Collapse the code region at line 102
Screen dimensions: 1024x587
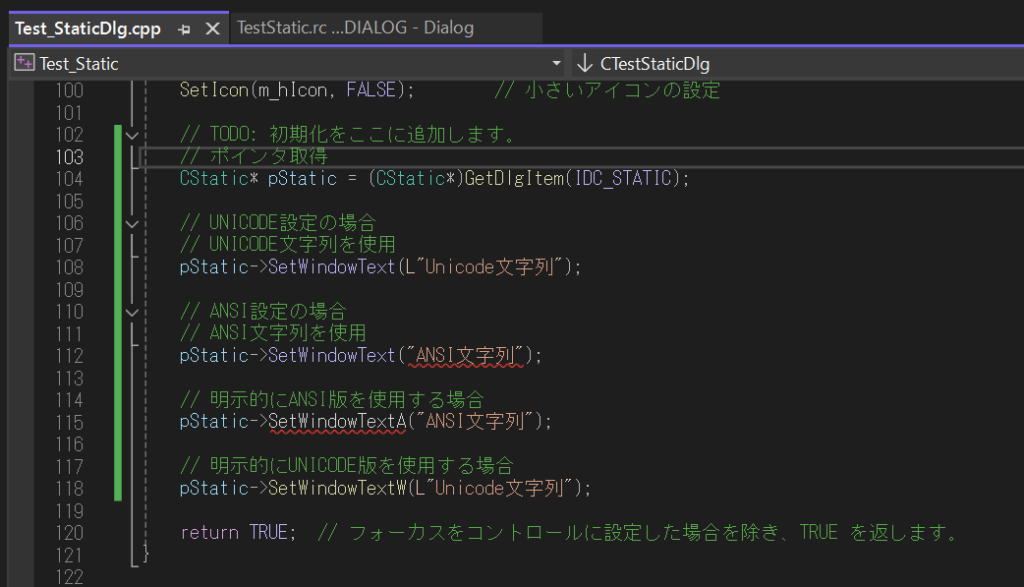coord(132,134)
